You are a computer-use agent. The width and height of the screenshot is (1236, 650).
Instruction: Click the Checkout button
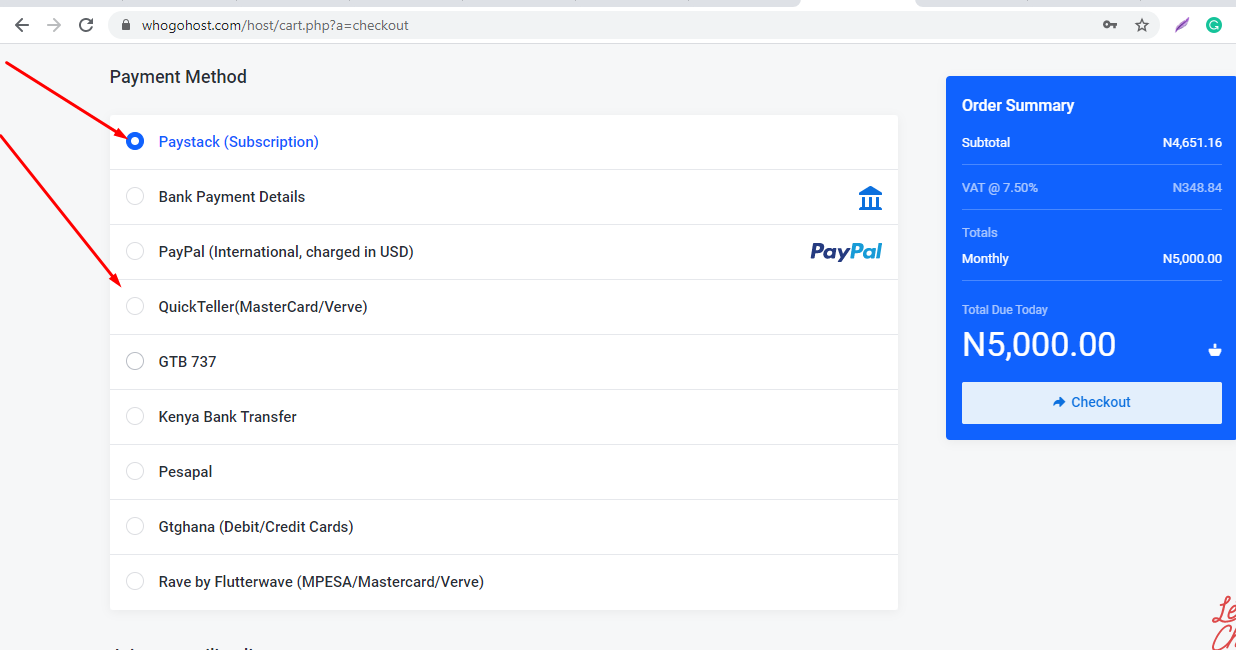click(1092, 403)
